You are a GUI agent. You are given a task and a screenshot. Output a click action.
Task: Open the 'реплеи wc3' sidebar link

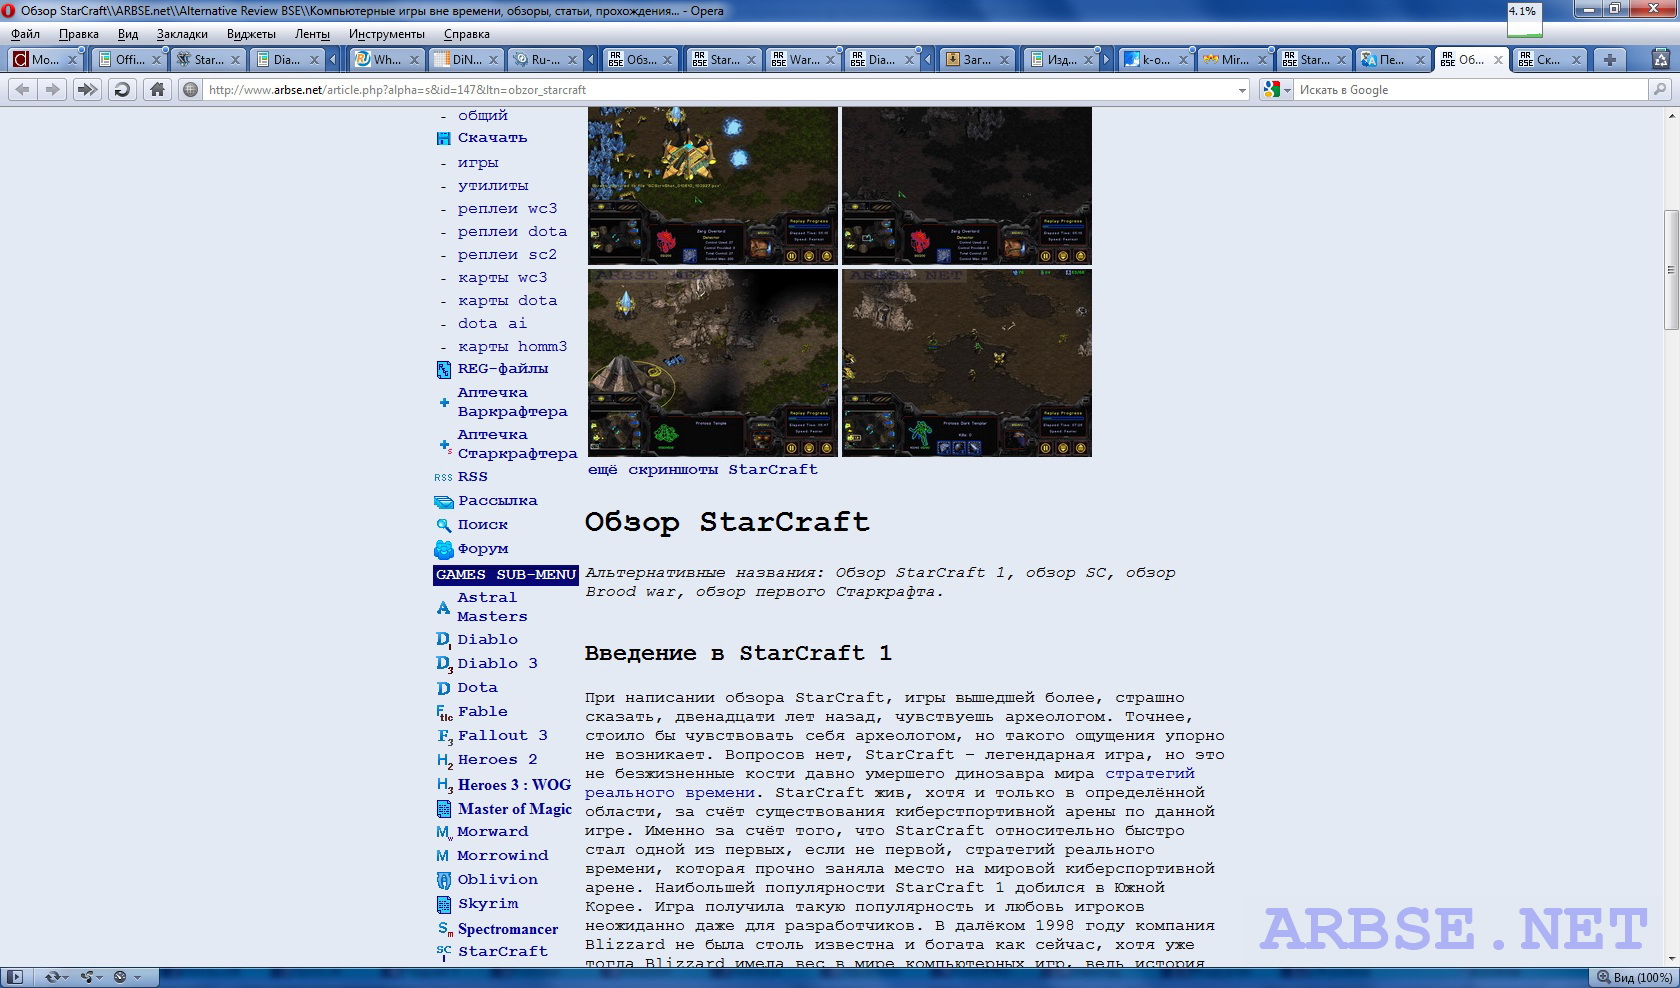point(507,209)
